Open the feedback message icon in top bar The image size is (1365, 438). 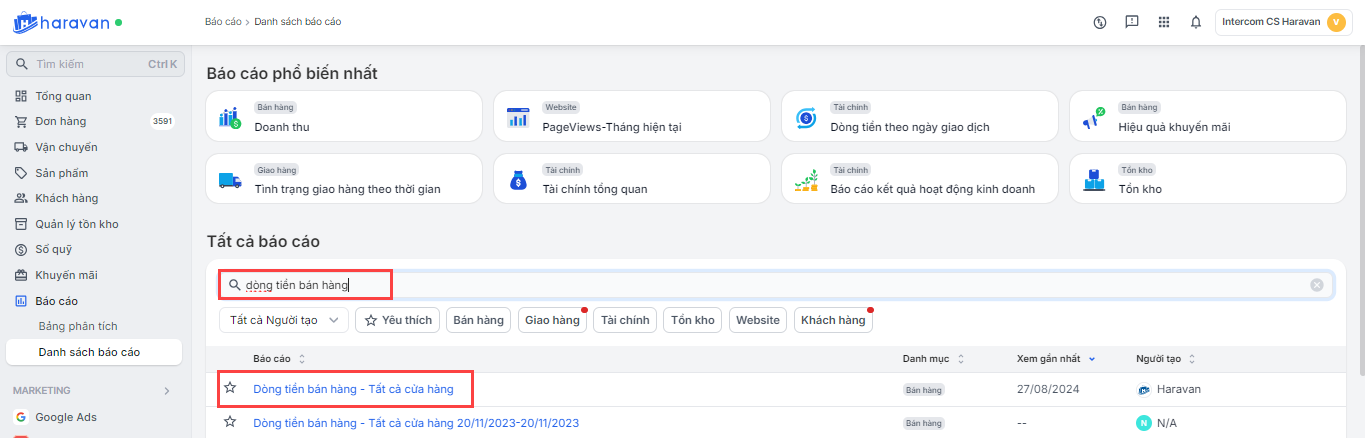[x=1132, y=22]
